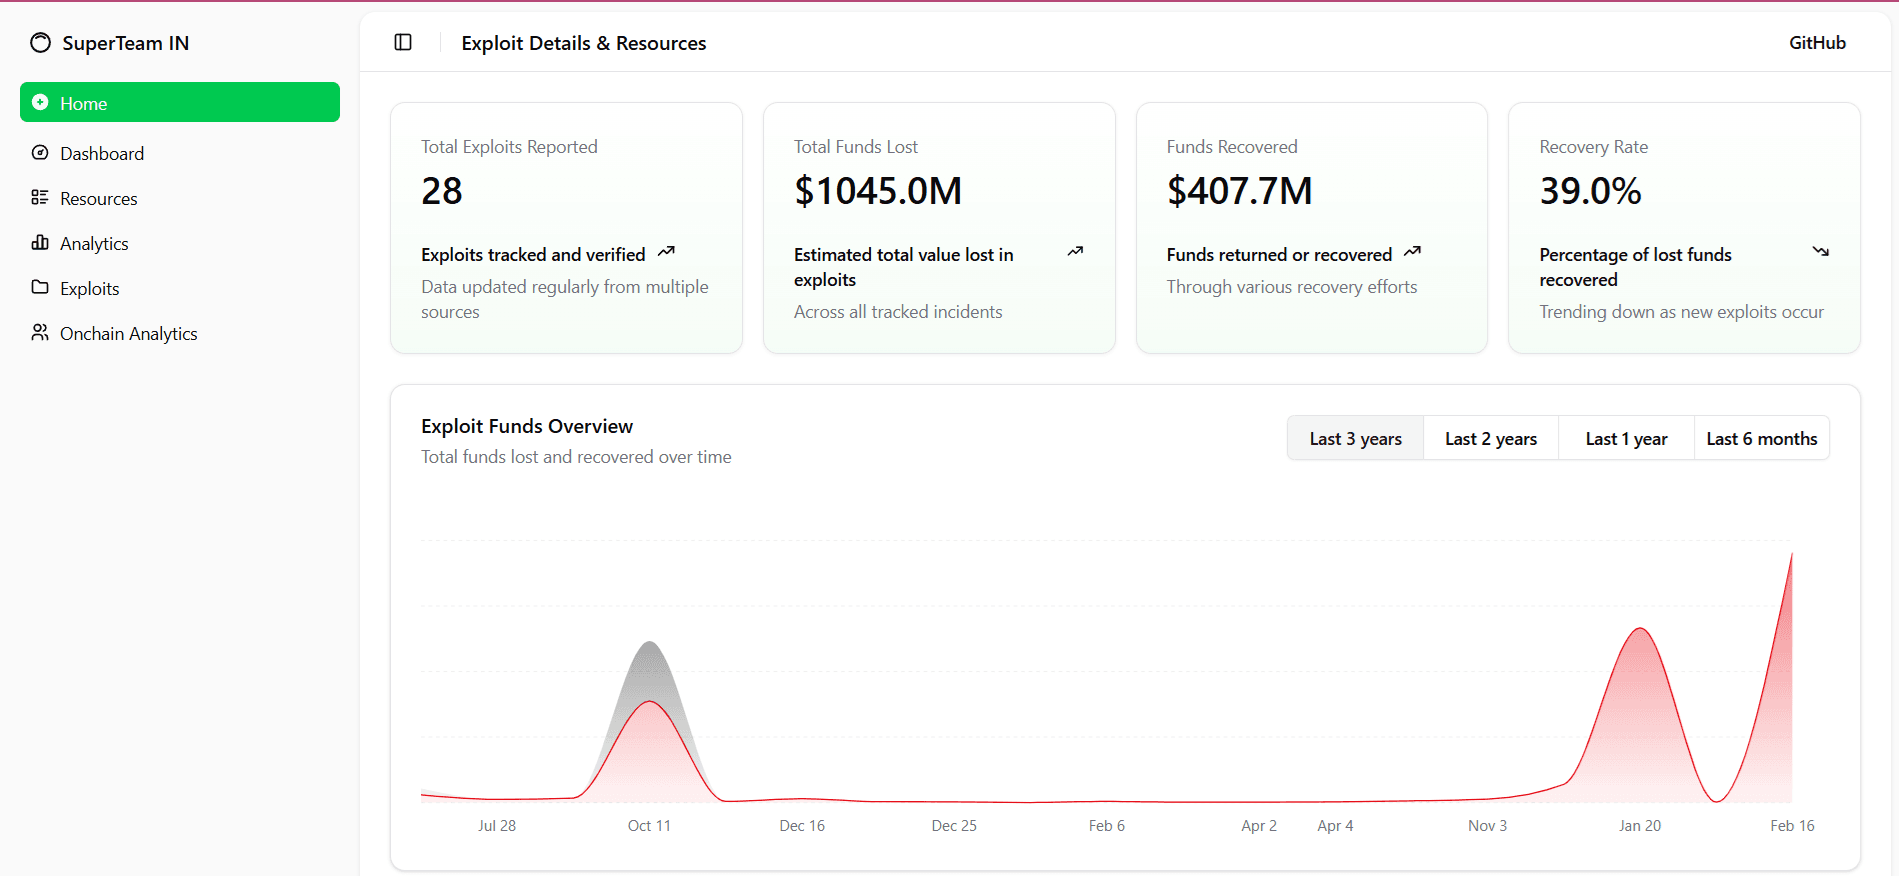Click the 28 total exploits value

coord(442,191)
